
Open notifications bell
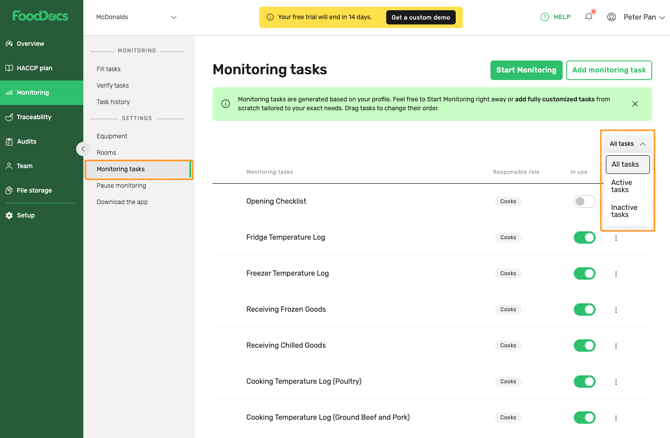point(589,17)
